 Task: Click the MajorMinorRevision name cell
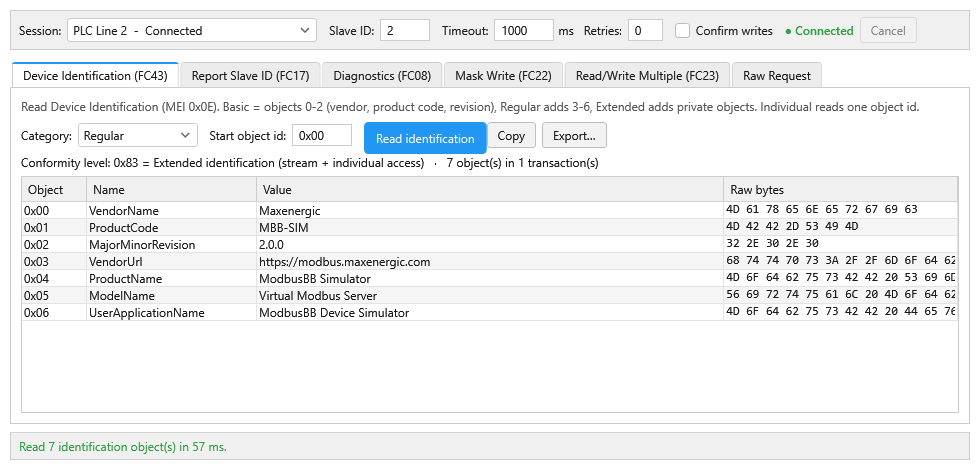click(x=171, y=244)
